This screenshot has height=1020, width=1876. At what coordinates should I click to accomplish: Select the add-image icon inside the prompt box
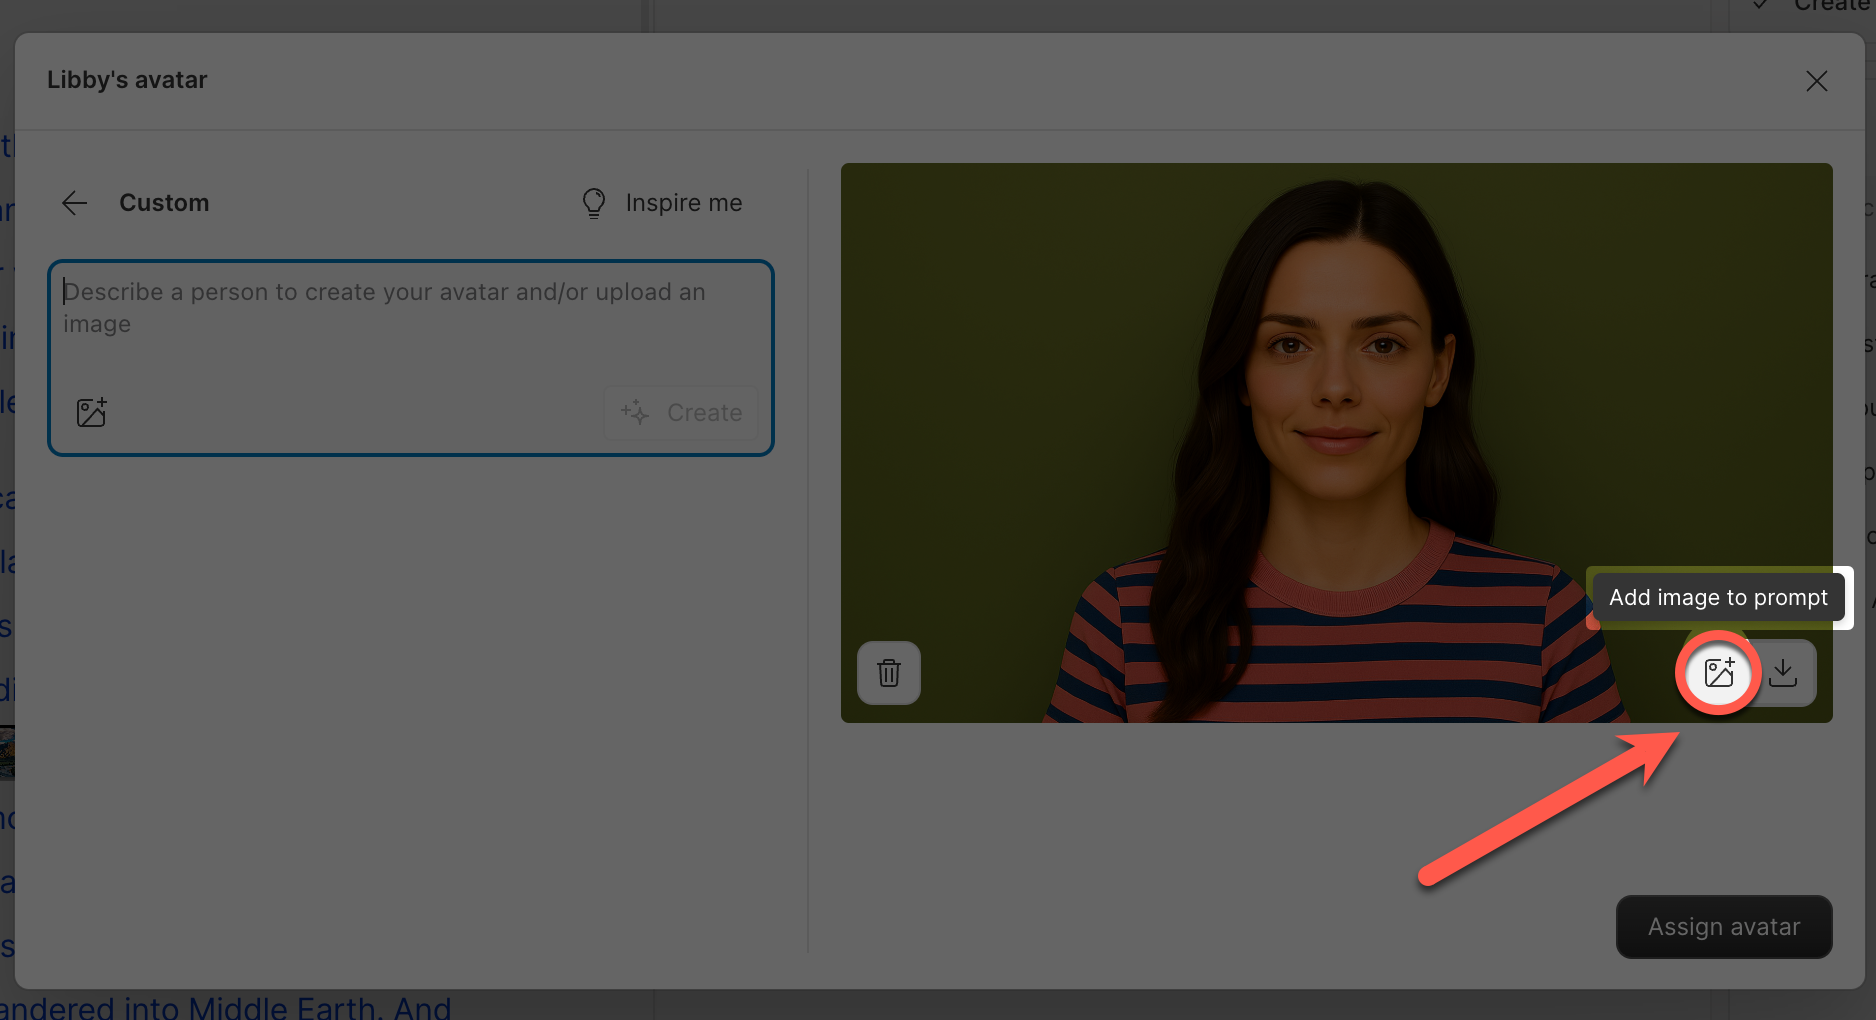point(91,411)
